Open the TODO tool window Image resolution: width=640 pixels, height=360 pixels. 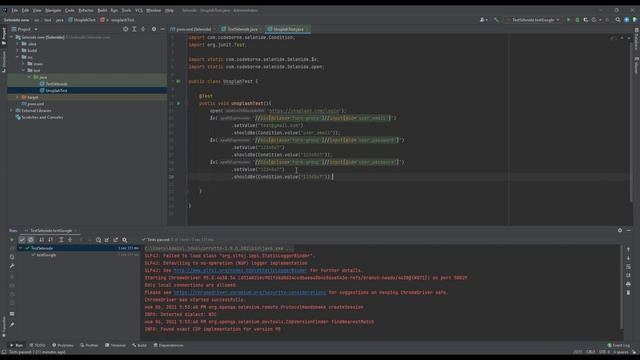pos(38,345)
